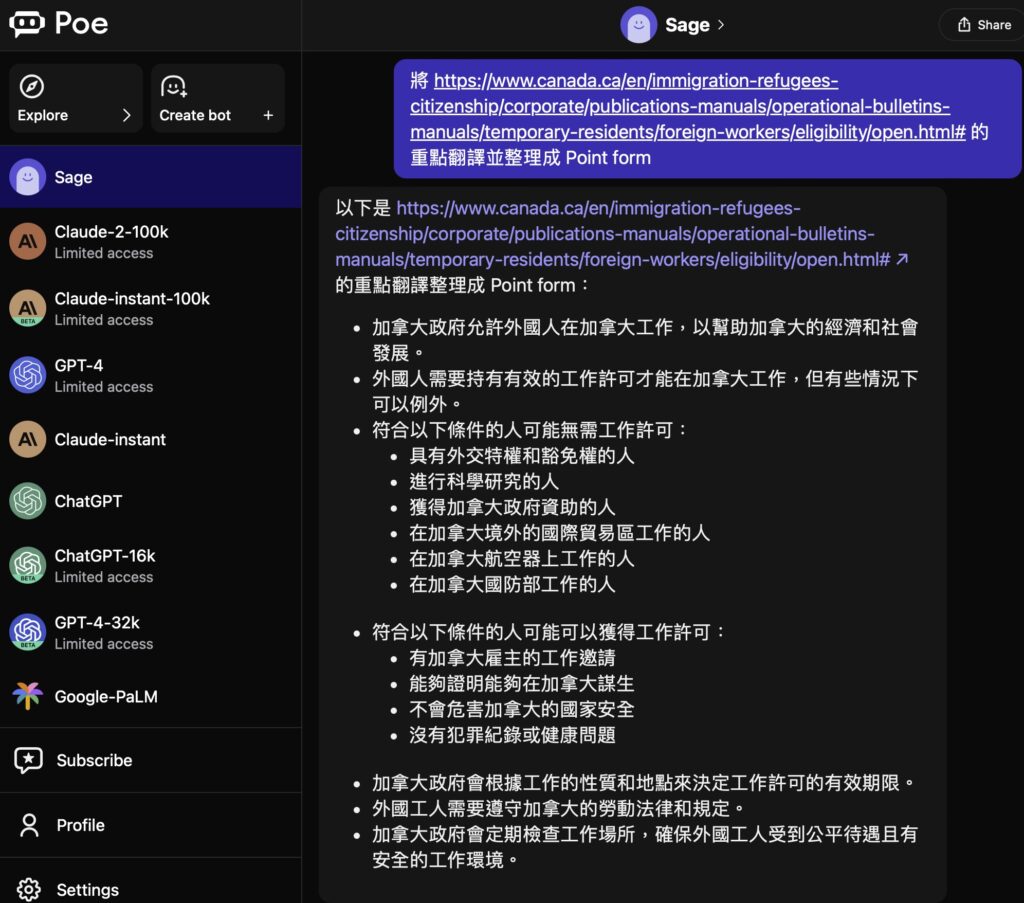Click text '重點翻譯並整理成 Point form' in user message
The width and height of the screenshot is (1024, 903).
(530, 158)
